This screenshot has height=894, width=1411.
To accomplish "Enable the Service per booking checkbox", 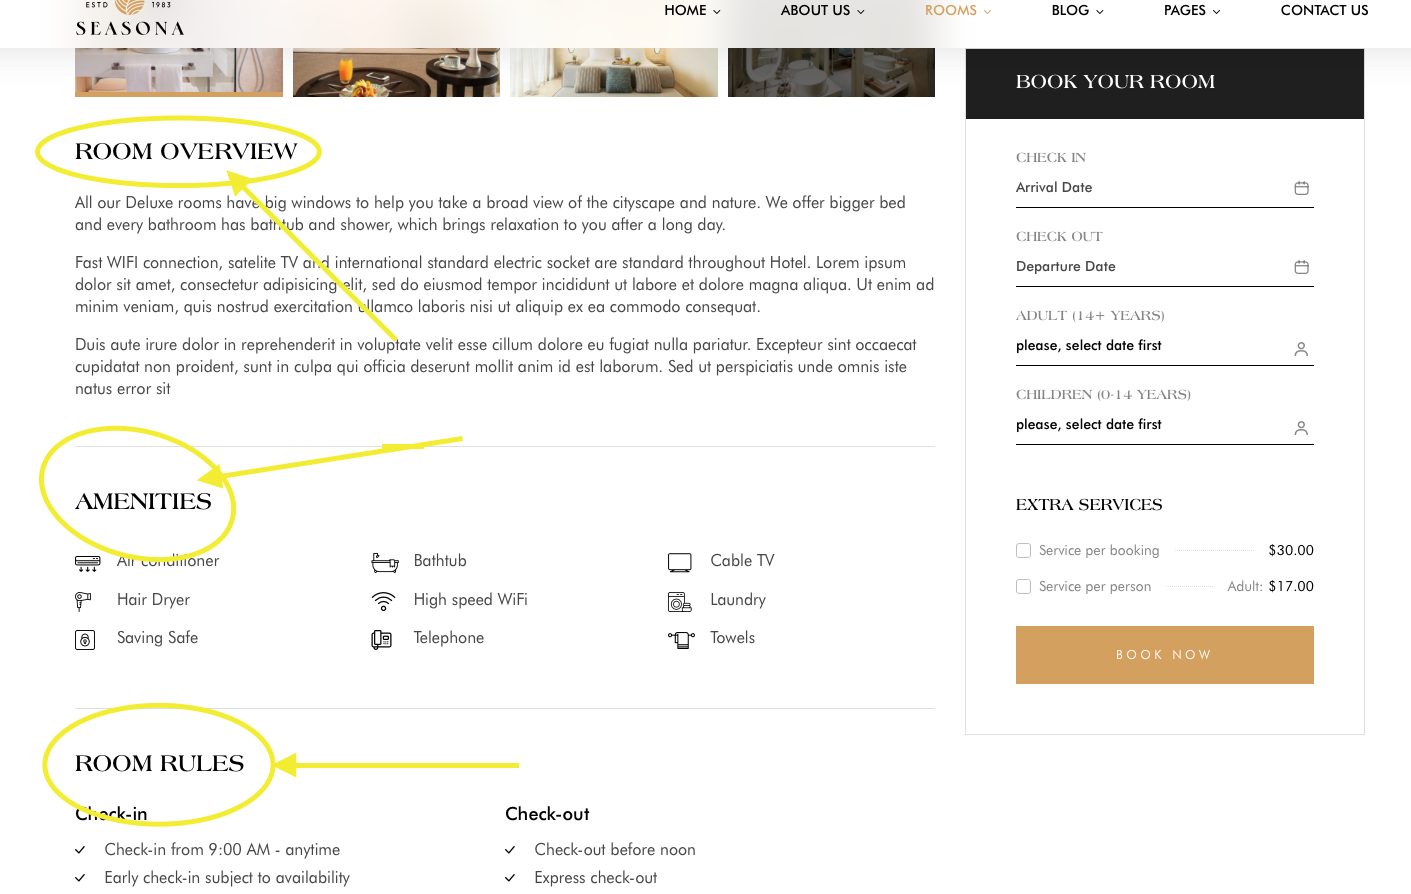I will (x=1023, y=551).
